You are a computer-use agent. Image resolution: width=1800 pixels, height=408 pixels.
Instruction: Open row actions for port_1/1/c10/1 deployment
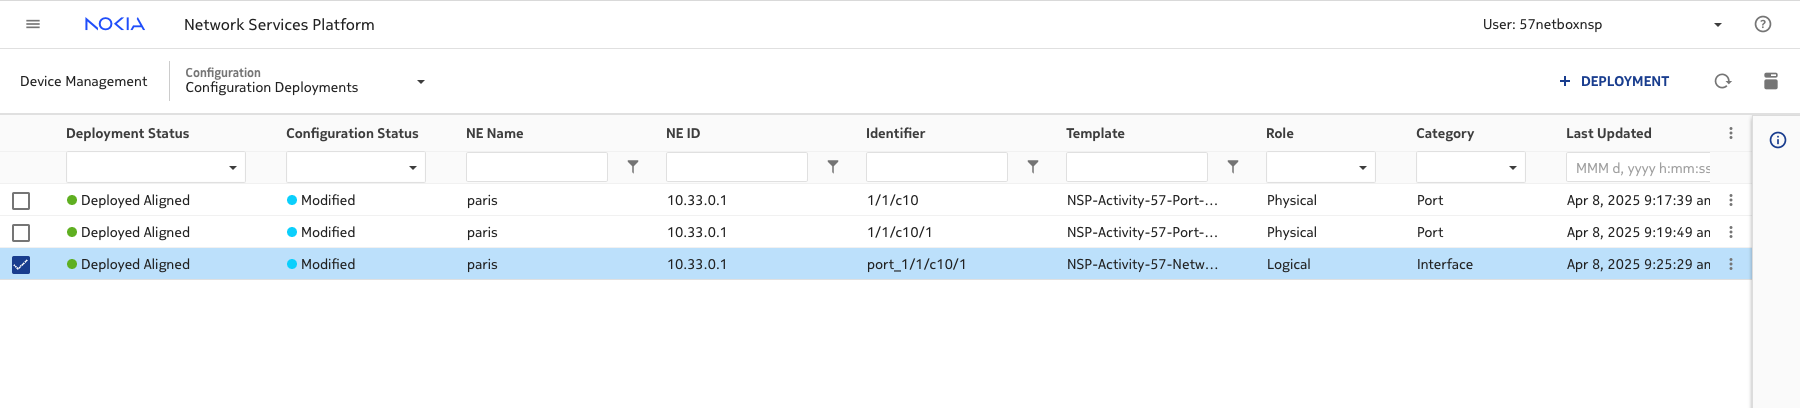point(1731,264)
